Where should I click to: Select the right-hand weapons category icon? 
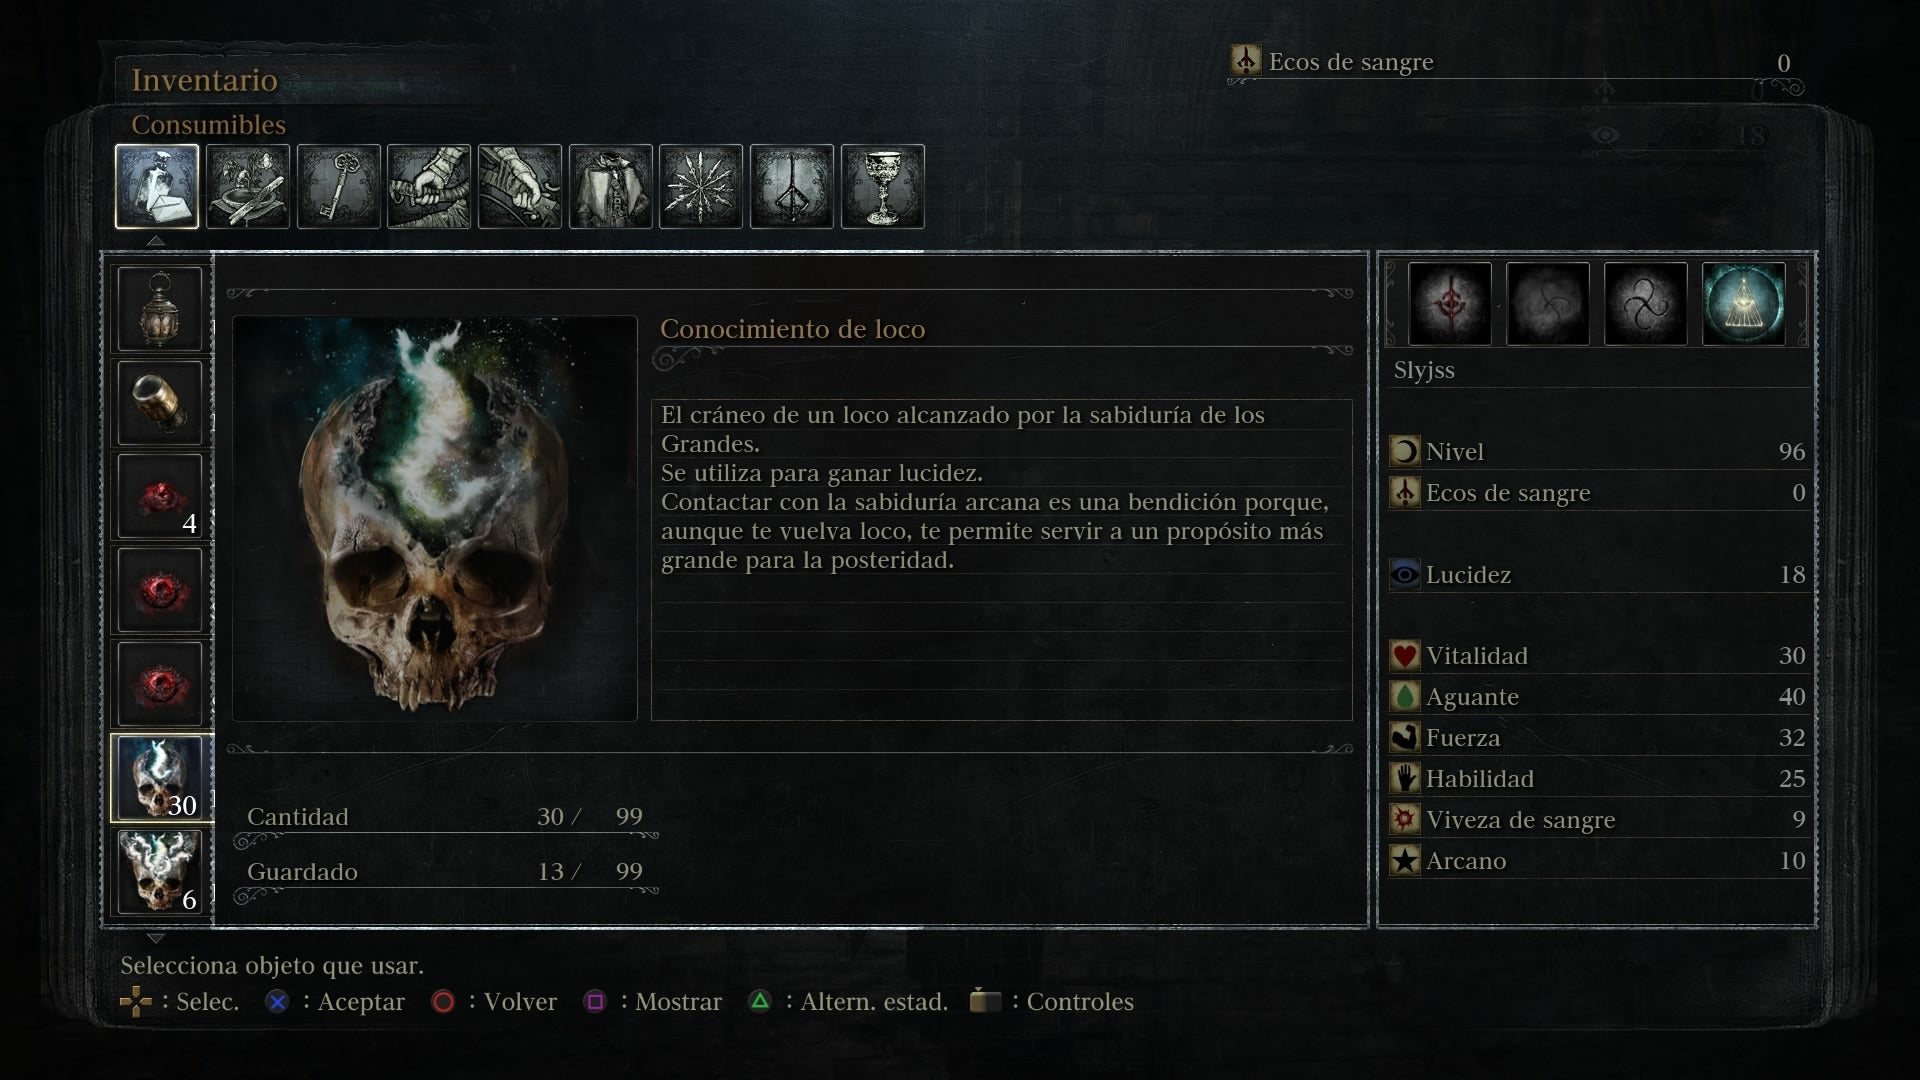tap(429, 187)
